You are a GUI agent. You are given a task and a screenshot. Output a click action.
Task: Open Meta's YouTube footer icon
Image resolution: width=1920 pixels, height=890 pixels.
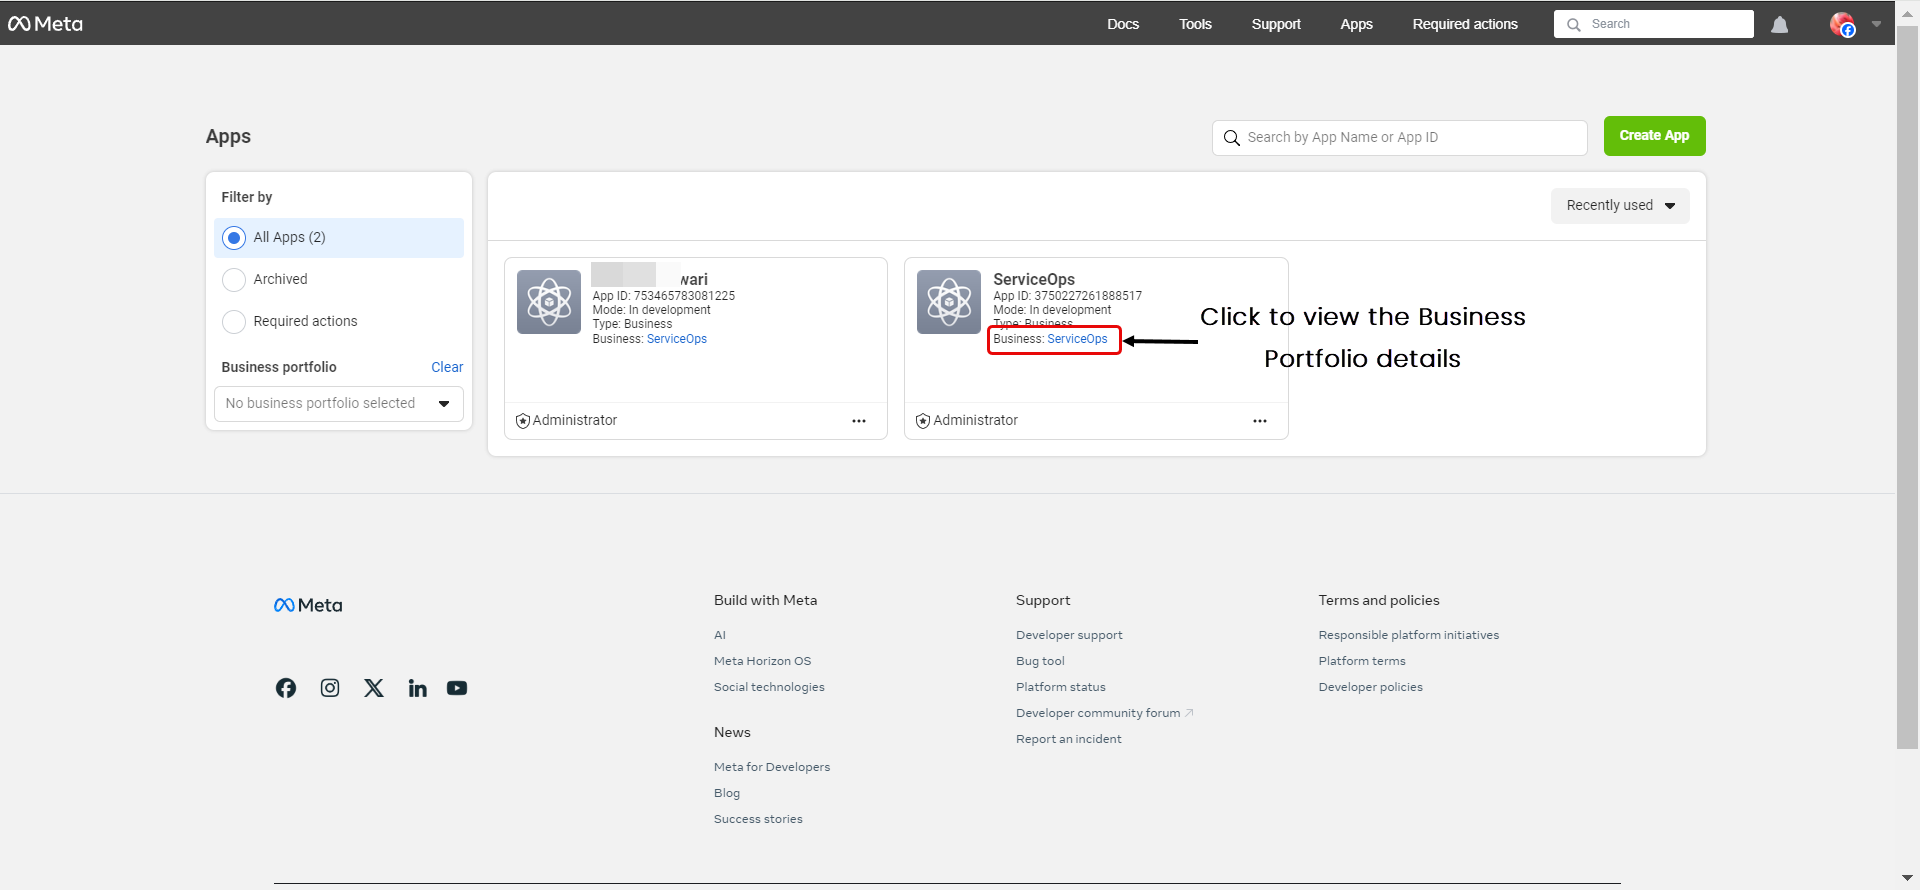pyautogui.click(x=457, y=688)
